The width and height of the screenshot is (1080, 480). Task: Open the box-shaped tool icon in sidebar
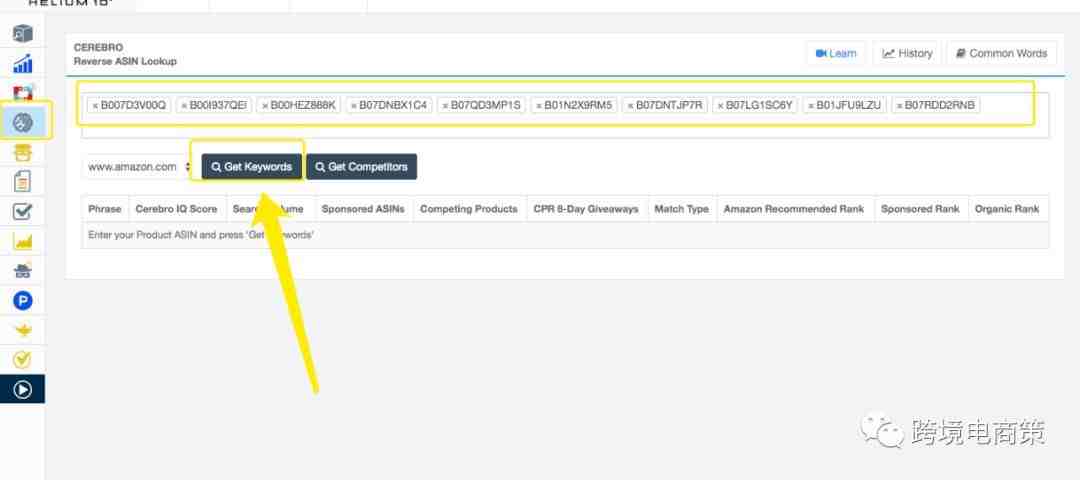coord(22,35)
